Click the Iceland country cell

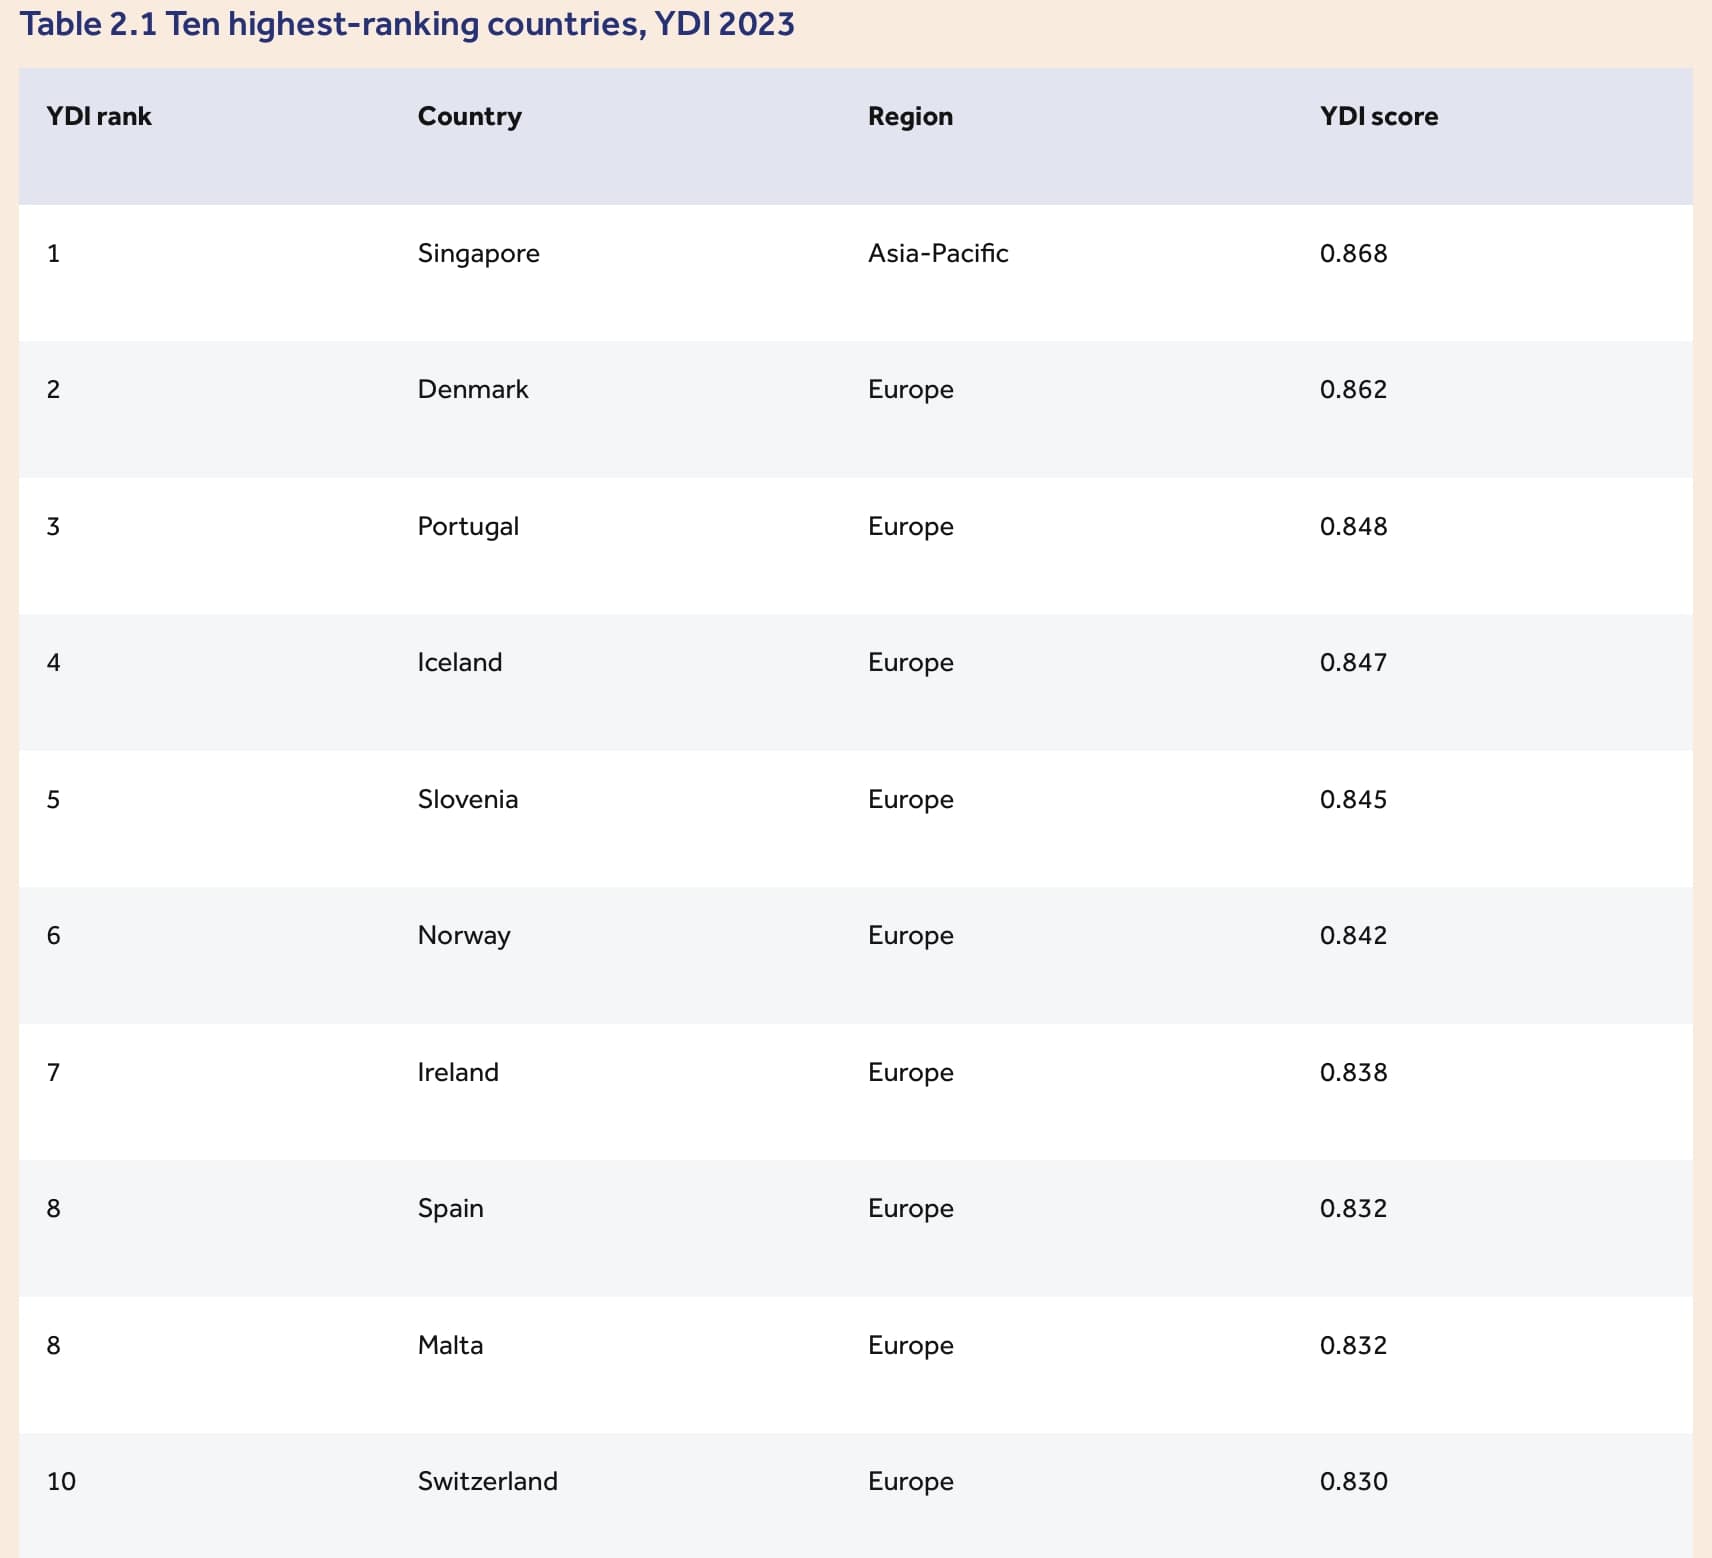[x=460, y=662]
